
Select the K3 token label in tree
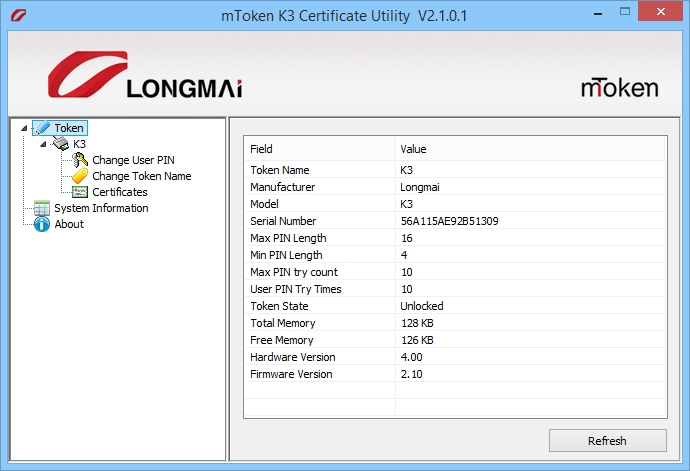point(79,144)
